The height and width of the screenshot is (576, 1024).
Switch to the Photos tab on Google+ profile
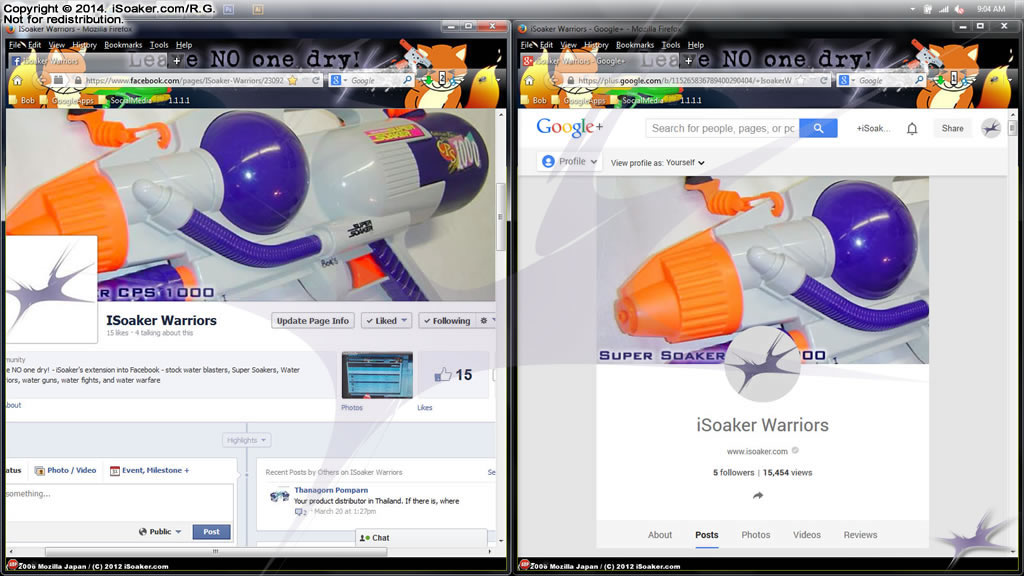click(x=756, y=535)
